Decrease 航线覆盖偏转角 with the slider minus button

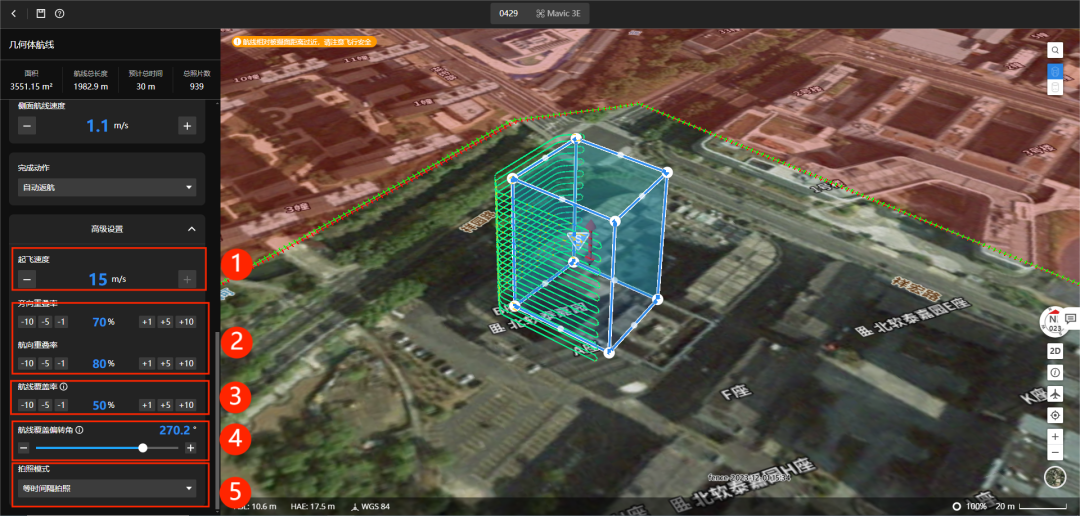[x=23, y=448]
